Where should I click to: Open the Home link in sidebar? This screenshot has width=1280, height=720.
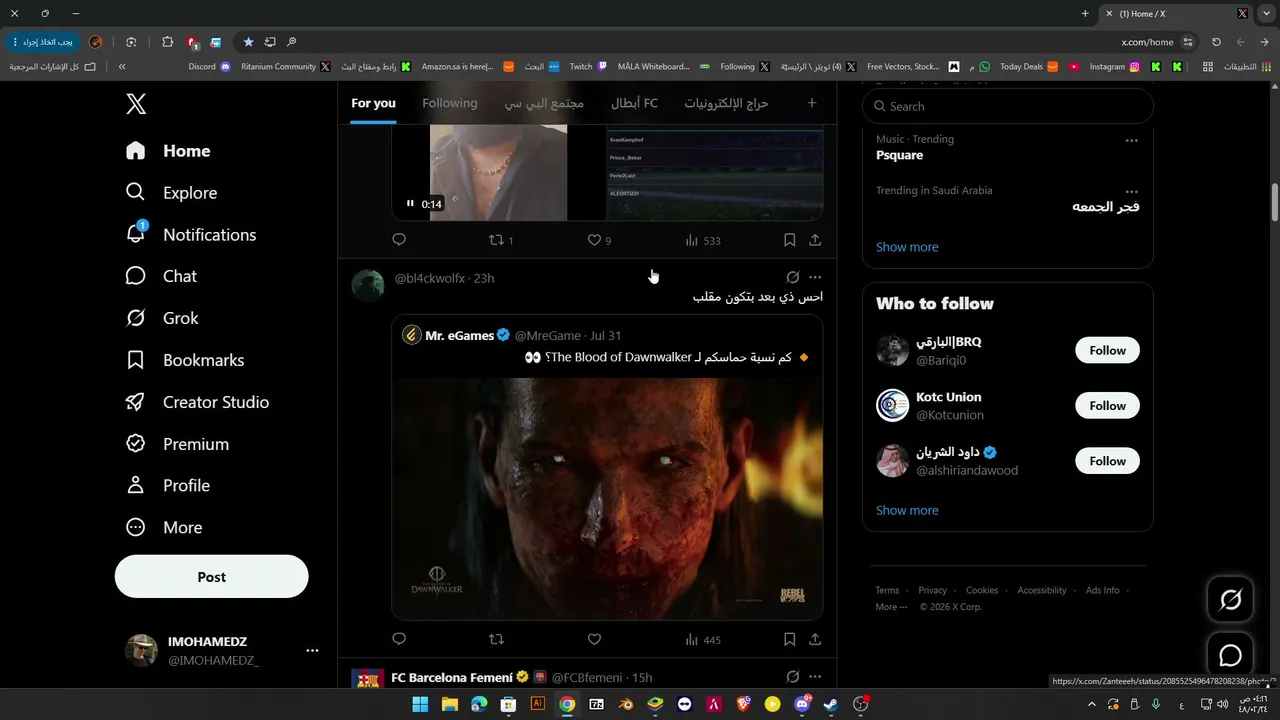[x=168, y=151]
